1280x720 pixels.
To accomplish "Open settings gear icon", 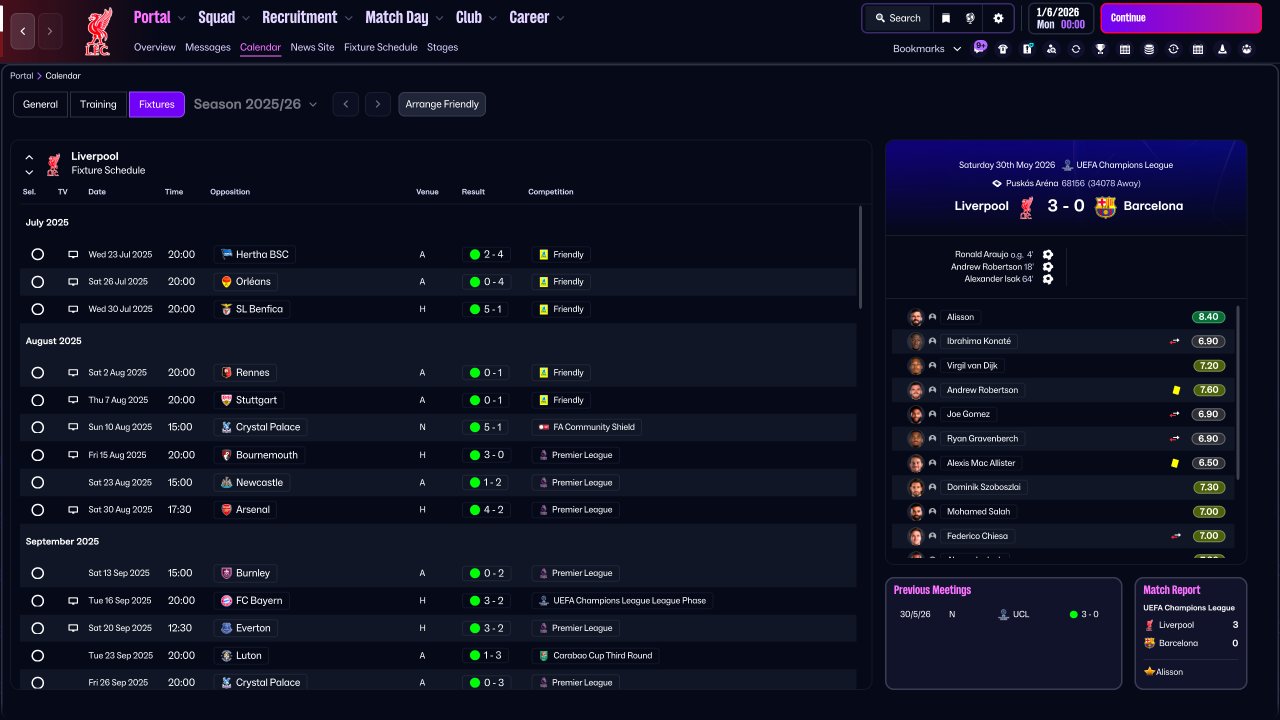I will pyautogui.click(x=998, y=18).
